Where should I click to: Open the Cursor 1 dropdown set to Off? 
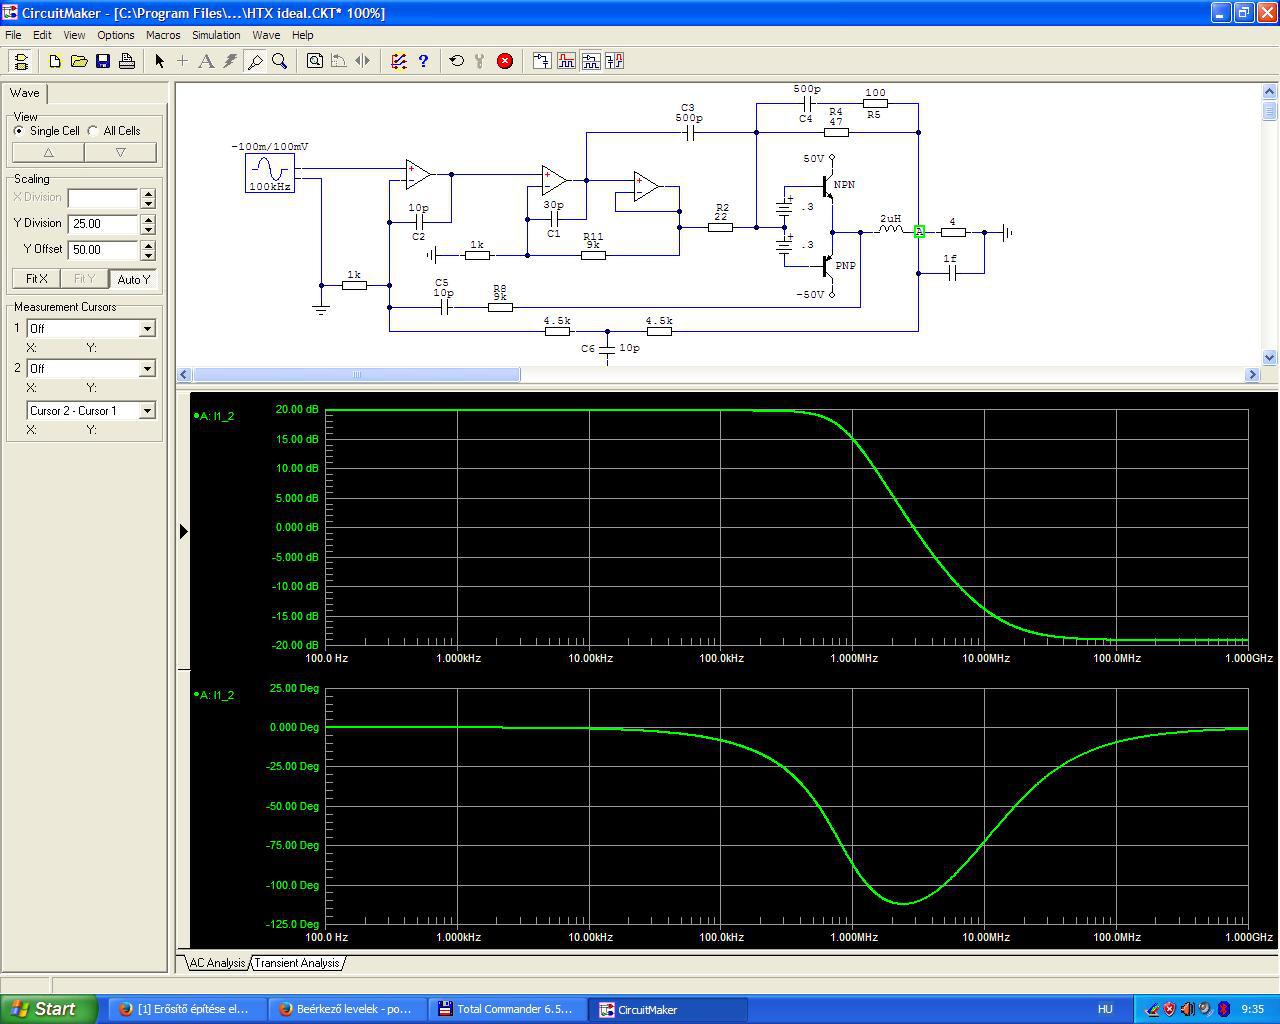[x=147, y=329]
